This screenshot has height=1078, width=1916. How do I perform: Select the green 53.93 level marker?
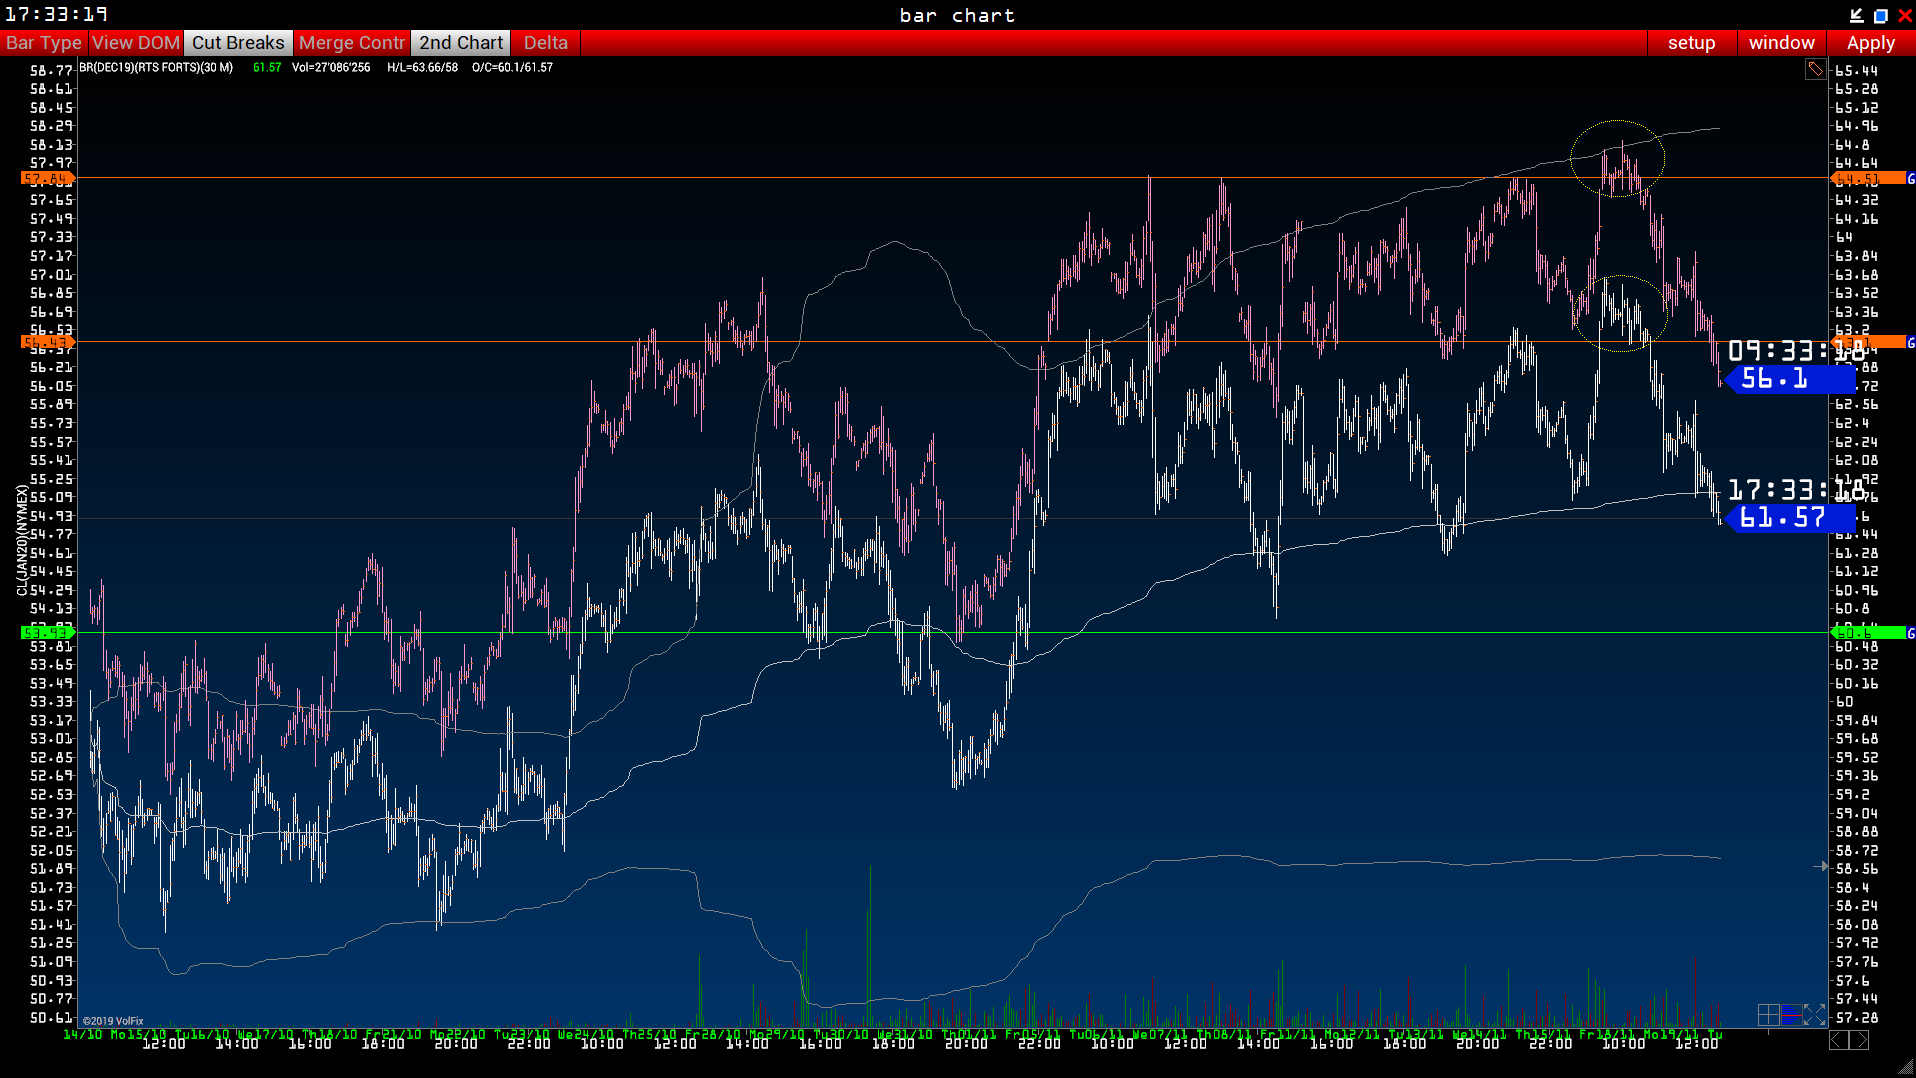pyautogui.click(x=48, y=632)
